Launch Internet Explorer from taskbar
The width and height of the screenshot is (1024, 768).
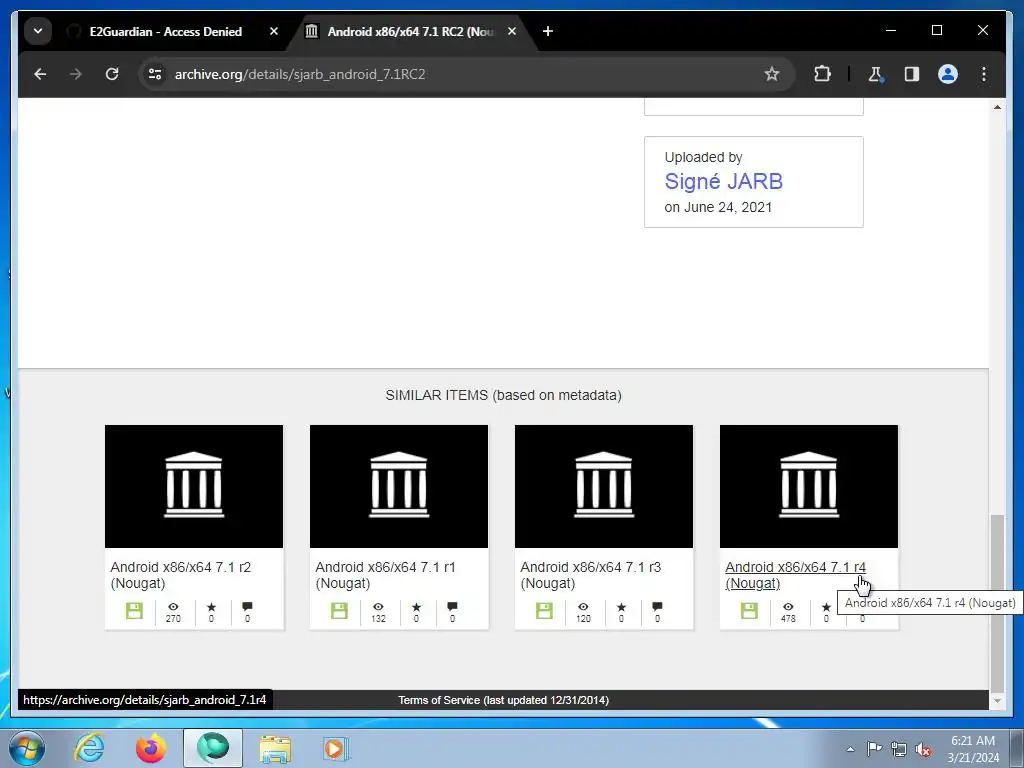click(89, 748)
